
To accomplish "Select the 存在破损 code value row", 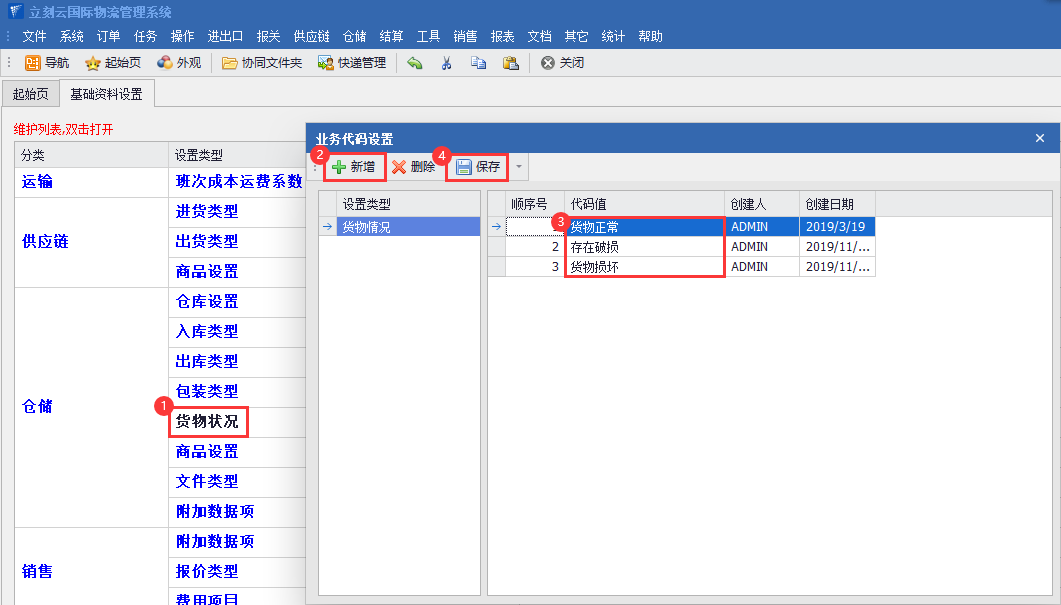I will 643,246.
